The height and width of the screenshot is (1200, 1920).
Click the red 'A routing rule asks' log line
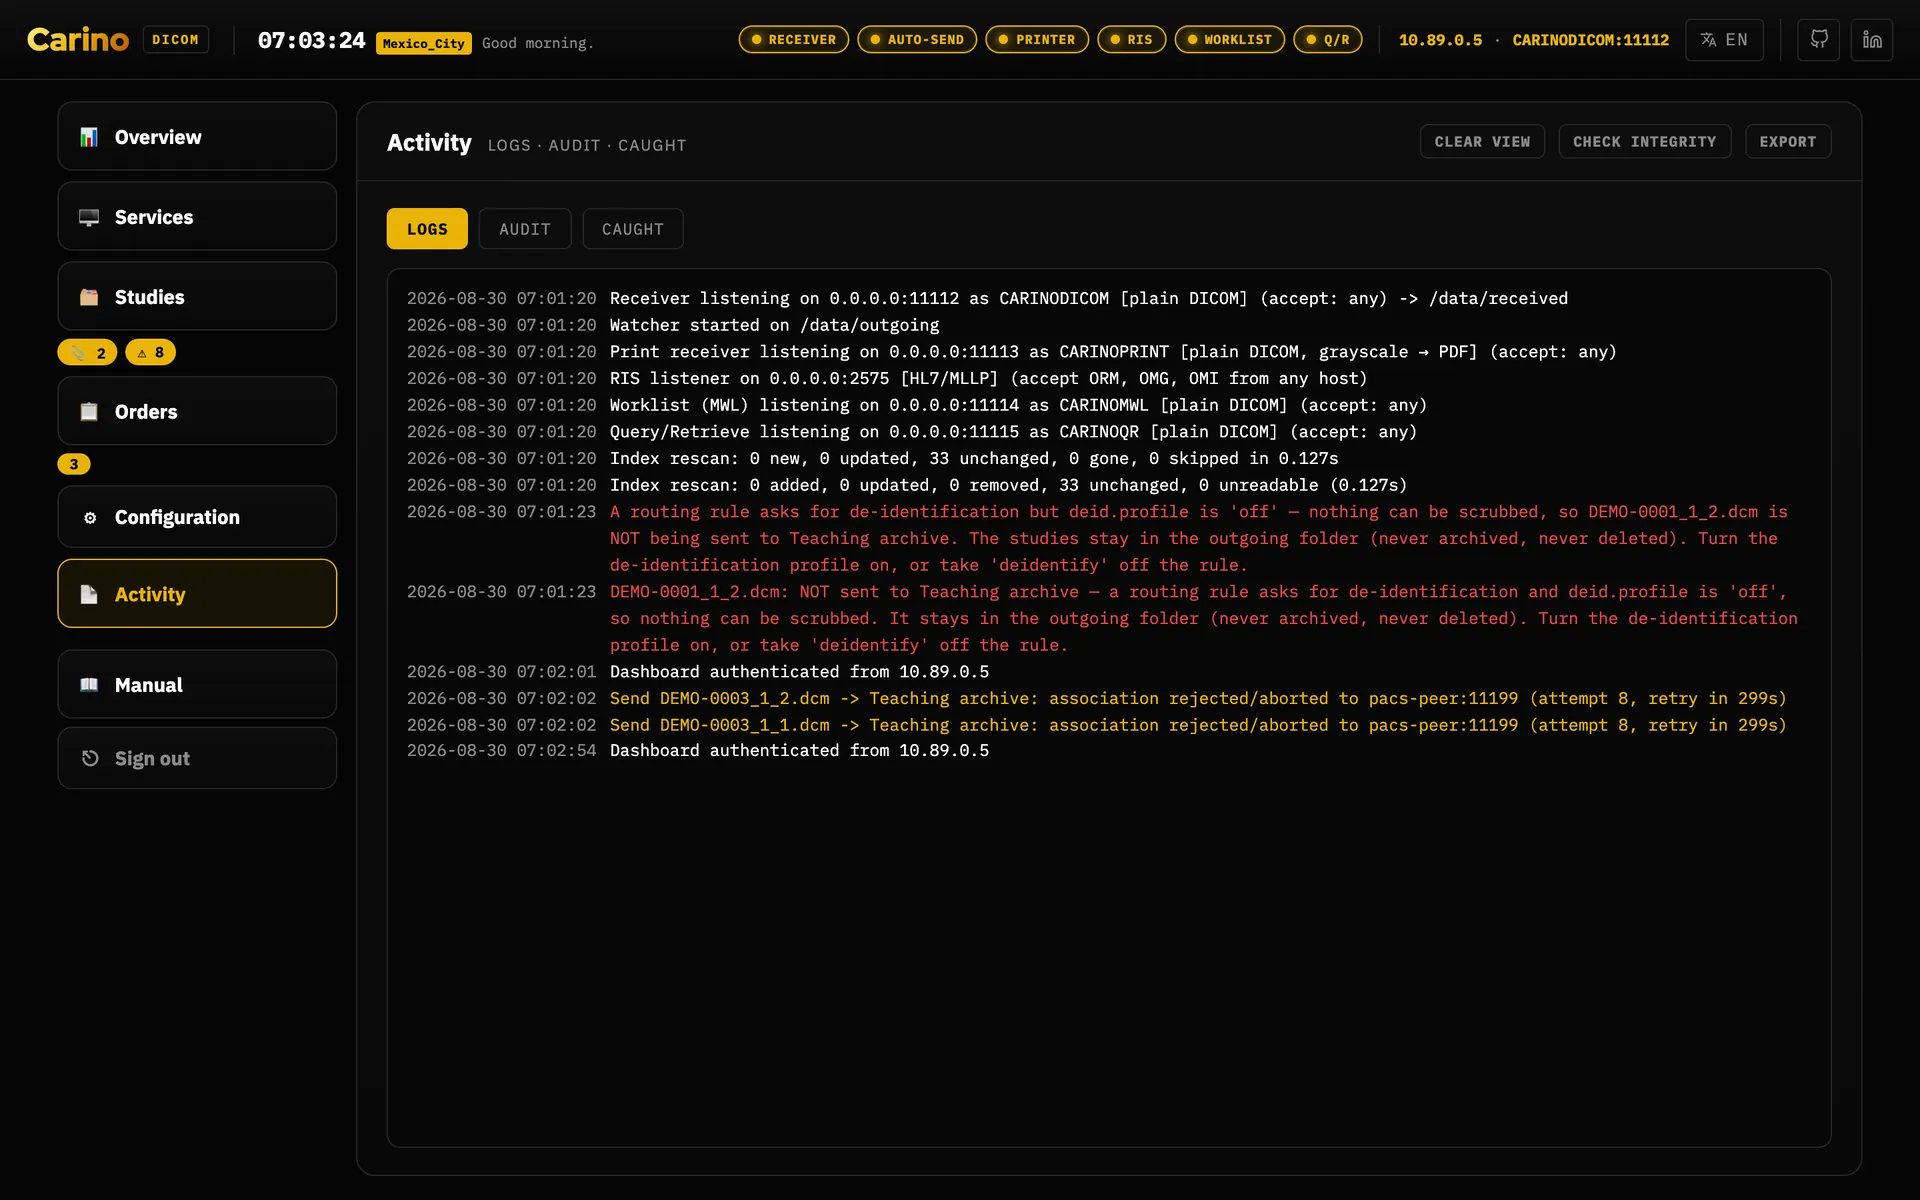[x=1199, y=538]
